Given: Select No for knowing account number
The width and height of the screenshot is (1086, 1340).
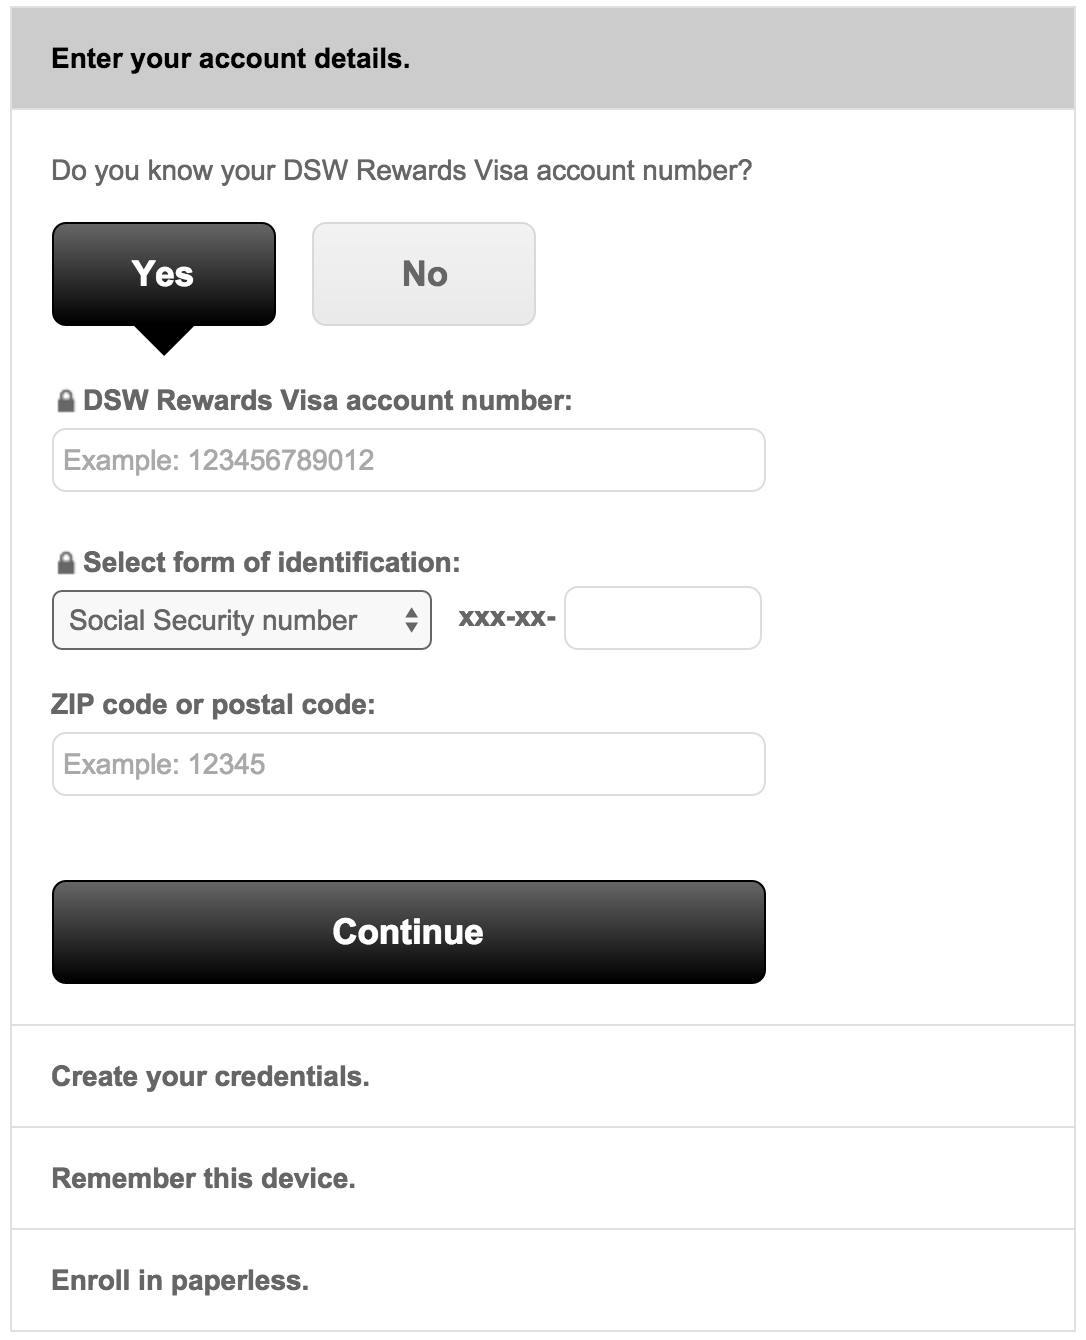Looking at the screenshot, I should click(424, 274).
